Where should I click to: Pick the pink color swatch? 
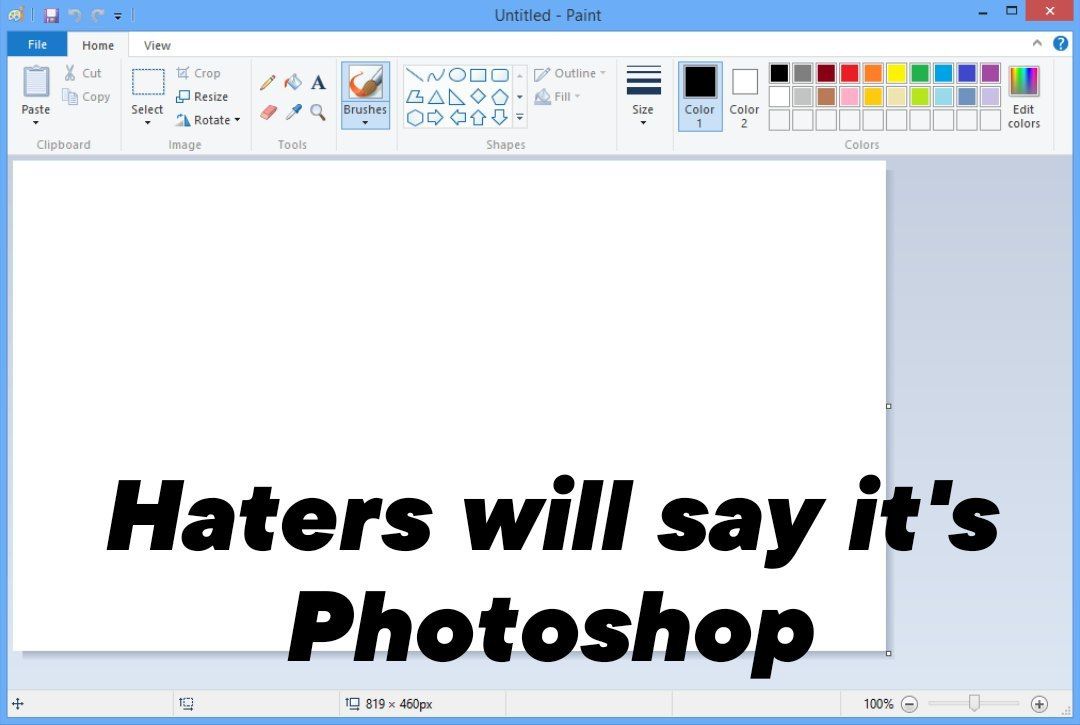tap(849, 96)
